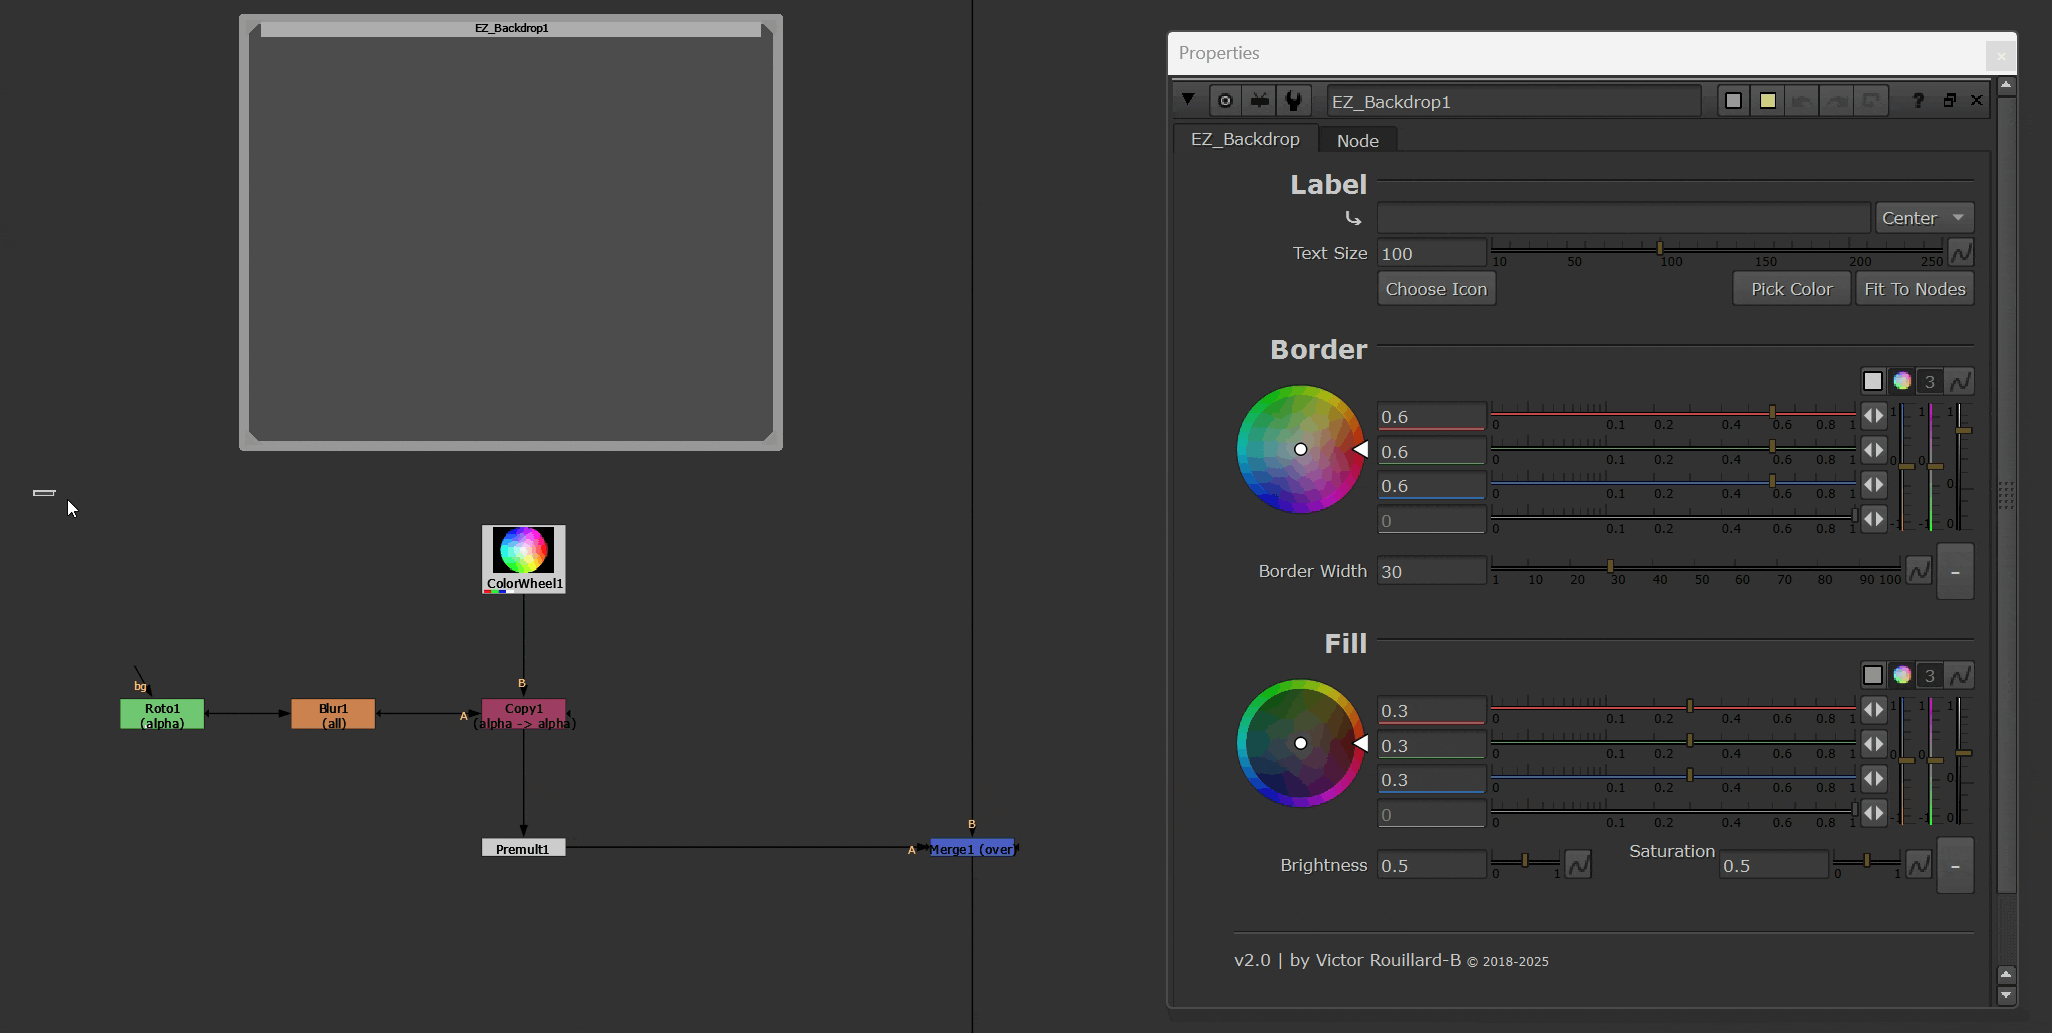
Task: Switch to the Node tab
Action: coord(1357,141)
